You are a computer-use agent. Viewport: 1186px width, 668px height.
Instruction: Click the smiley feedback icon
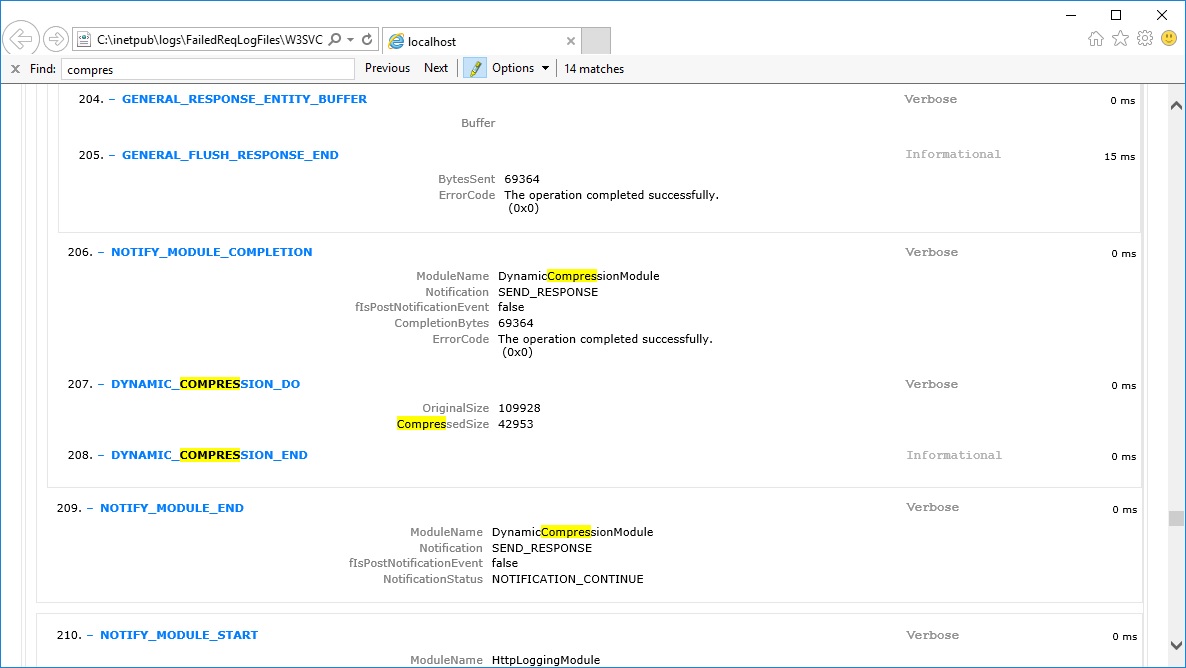(x=1169, y=38)
